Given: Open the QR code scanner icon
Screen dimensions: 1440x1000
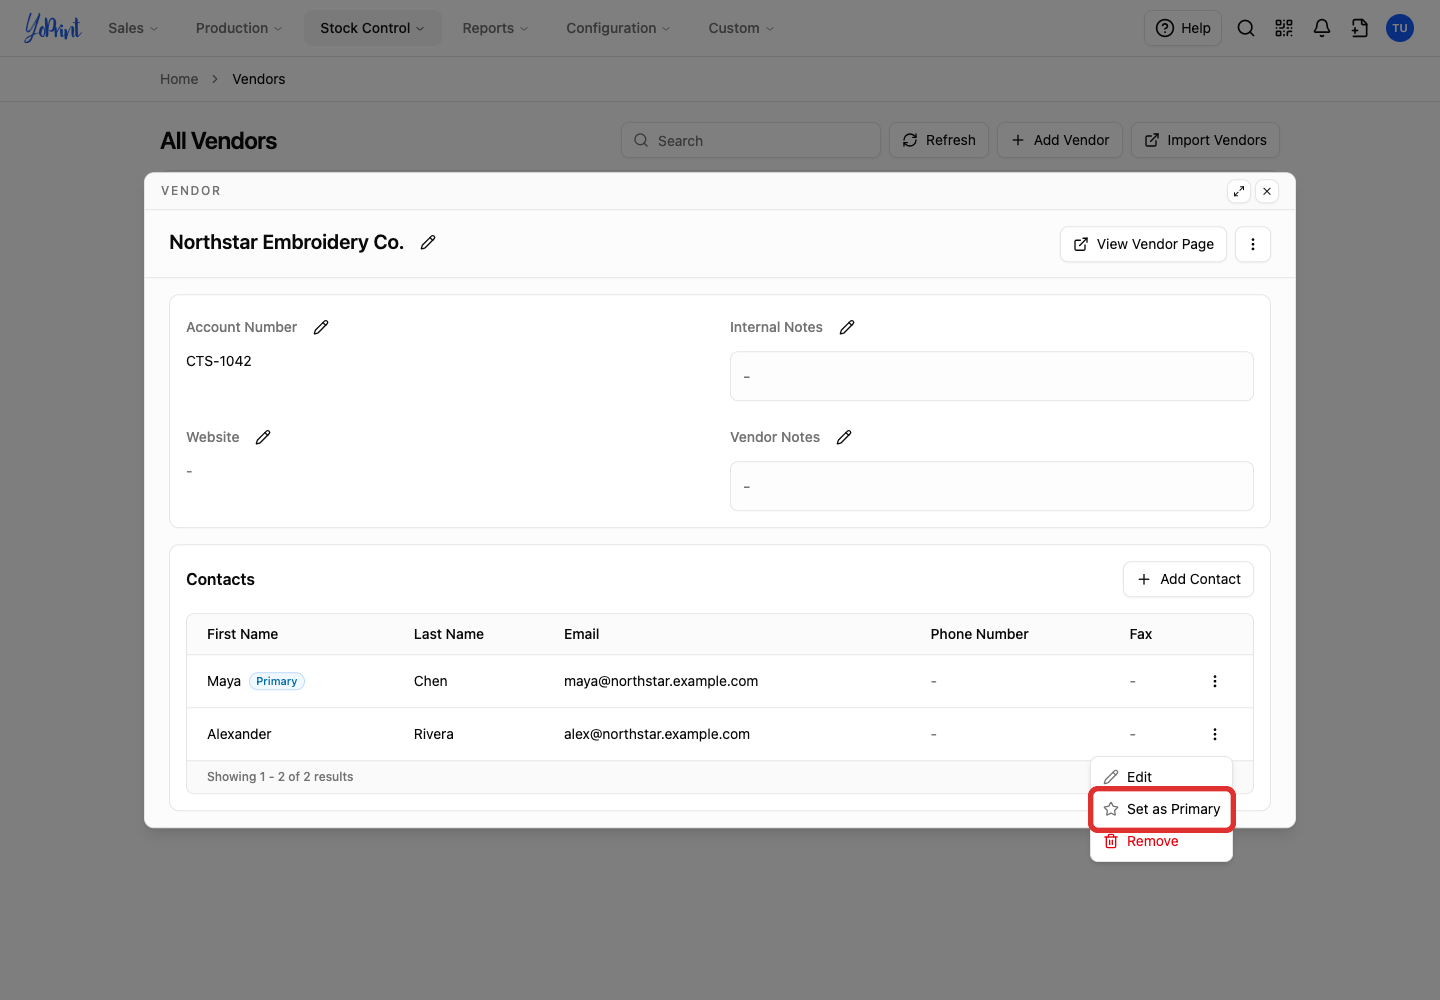Looking at the screenshot, I should click(1284, 28).
